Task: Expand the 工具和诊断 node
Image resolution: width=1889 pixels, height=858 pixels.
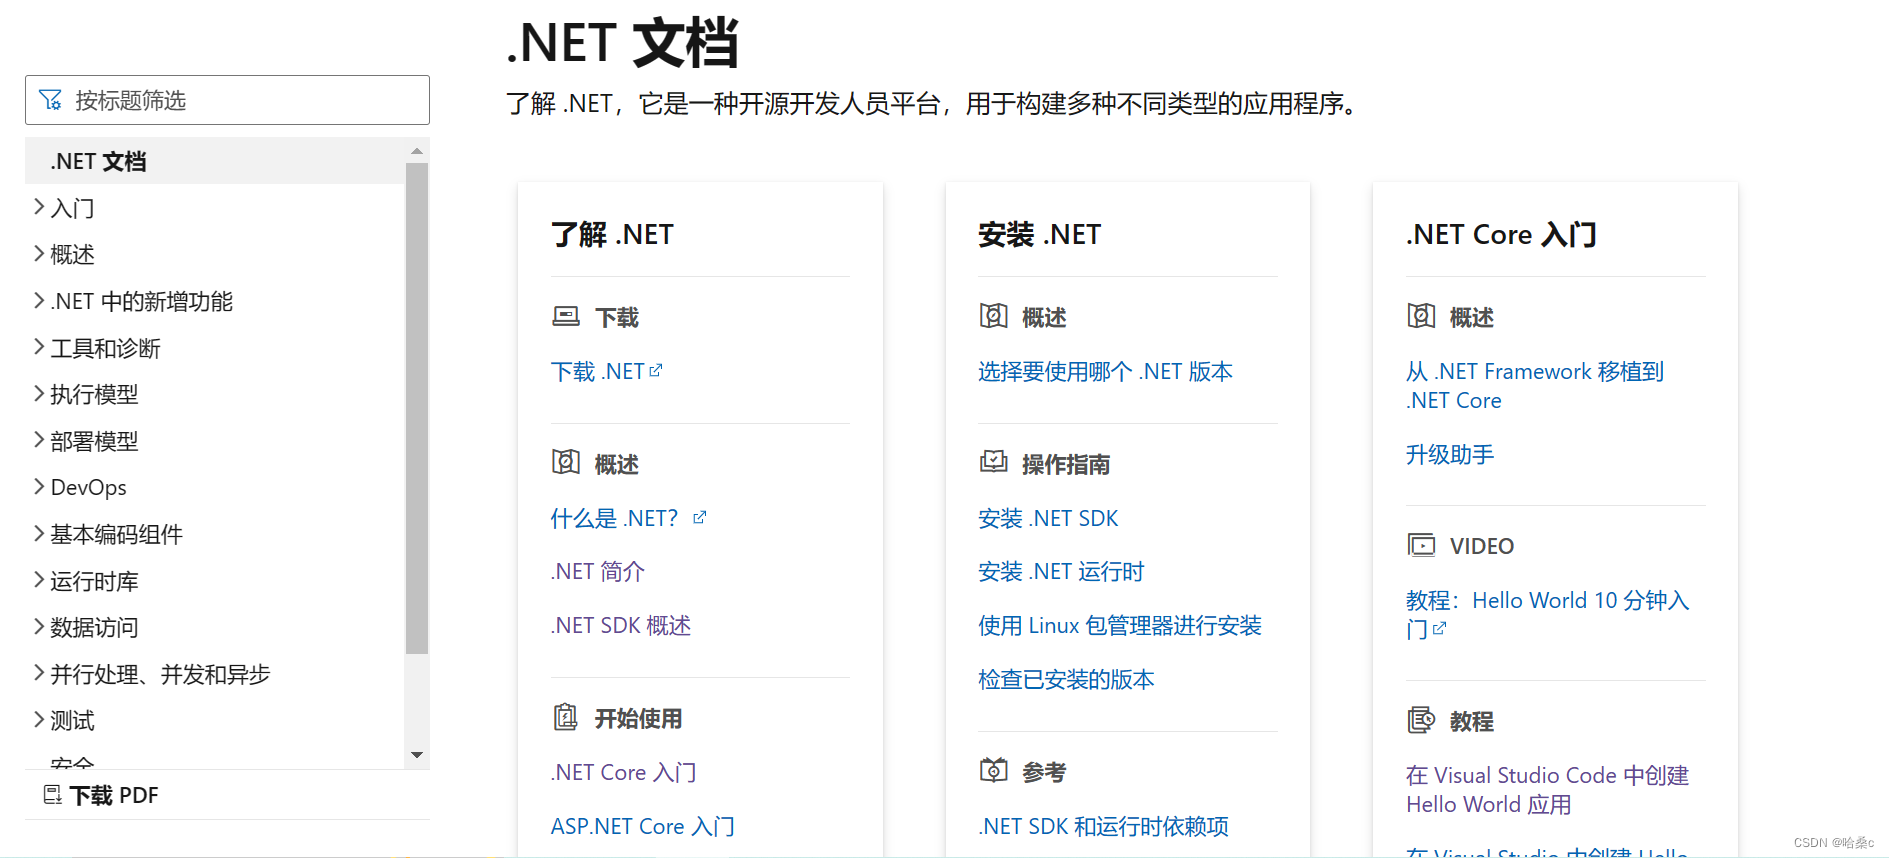Action: pyautogui.click(x=39, y=347)
